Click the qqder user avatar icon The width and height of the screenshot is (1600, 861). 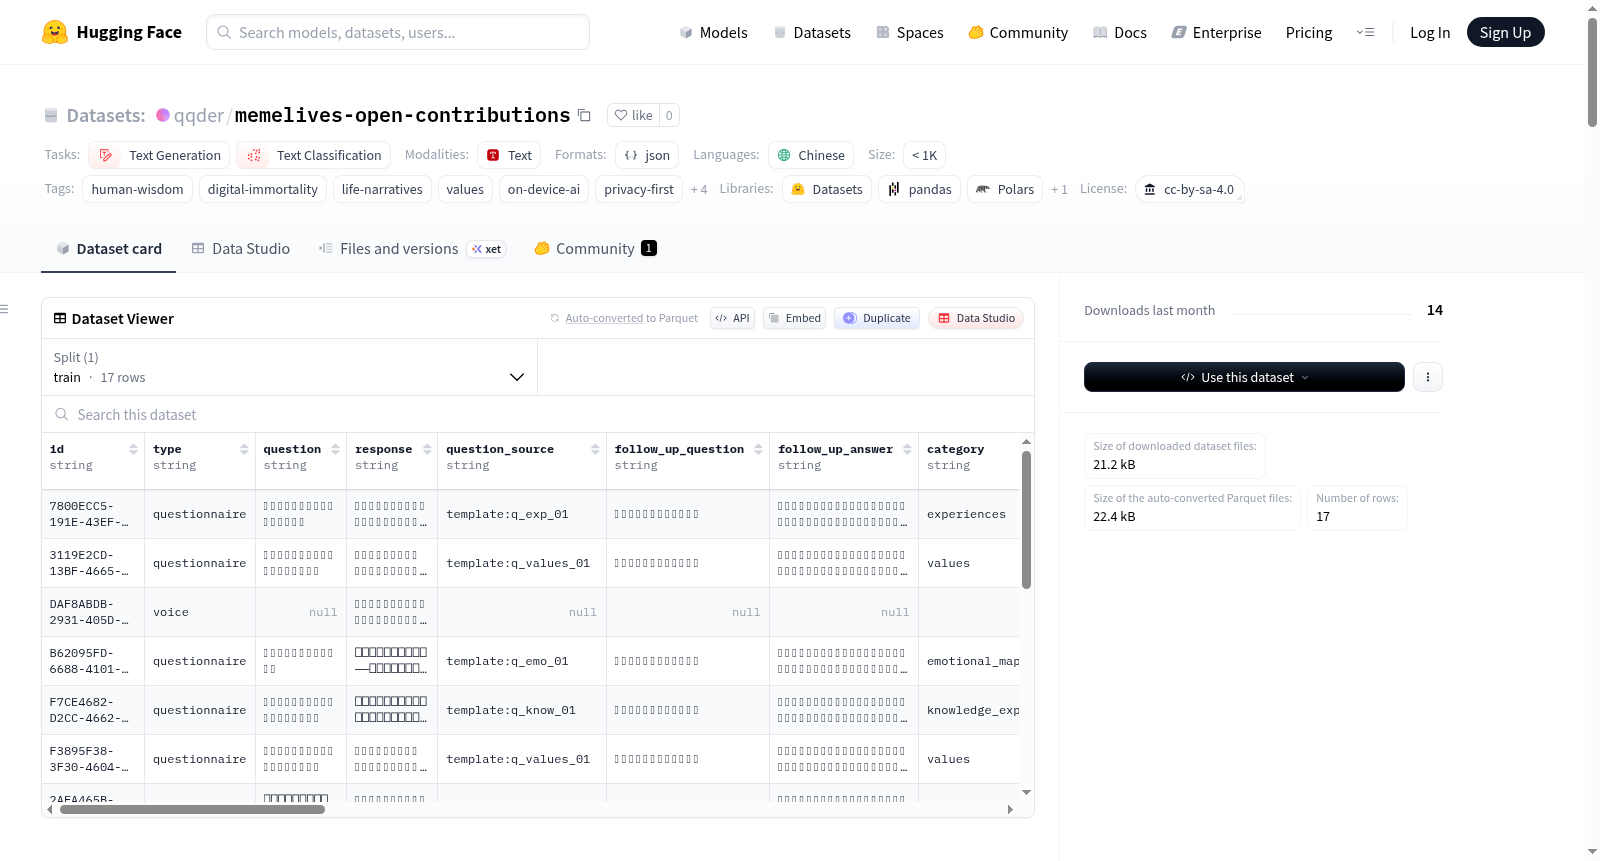click(x=163, y=115)
